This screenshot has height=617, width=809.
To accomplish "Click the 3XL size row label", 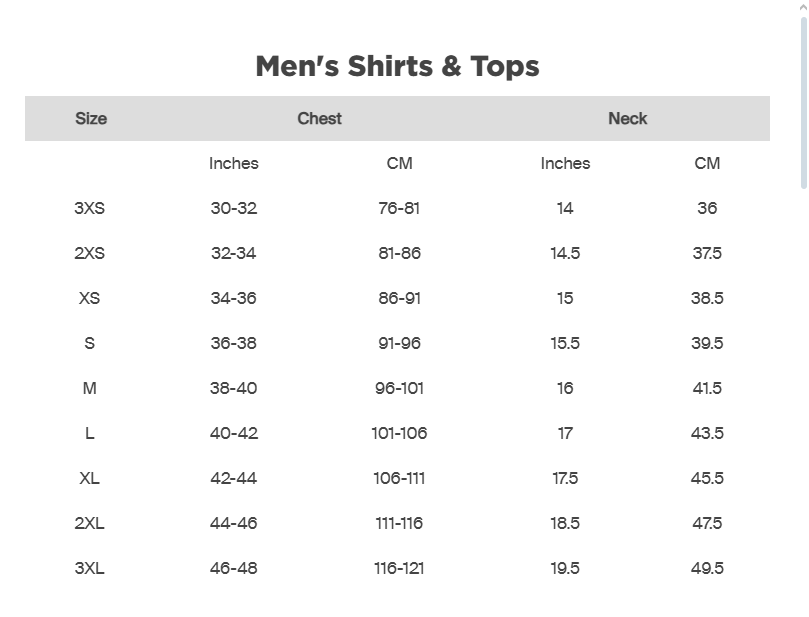I will click(89, 568).
